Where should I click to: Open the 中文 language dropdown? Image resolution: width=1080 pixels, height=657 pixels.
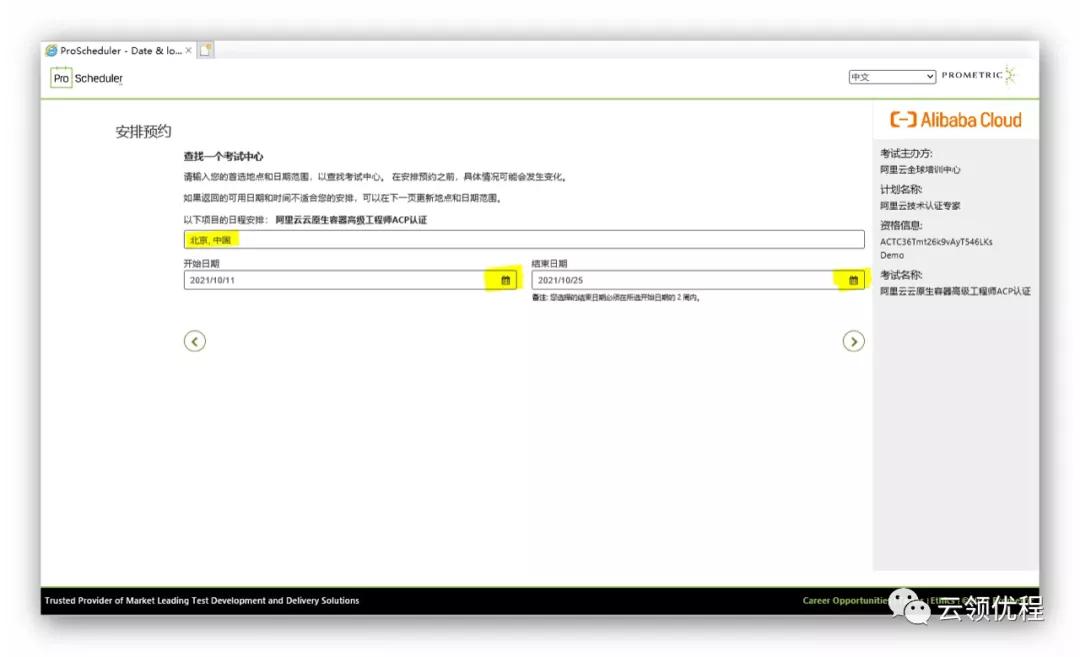pyautogui.click(x=892, y=76)
